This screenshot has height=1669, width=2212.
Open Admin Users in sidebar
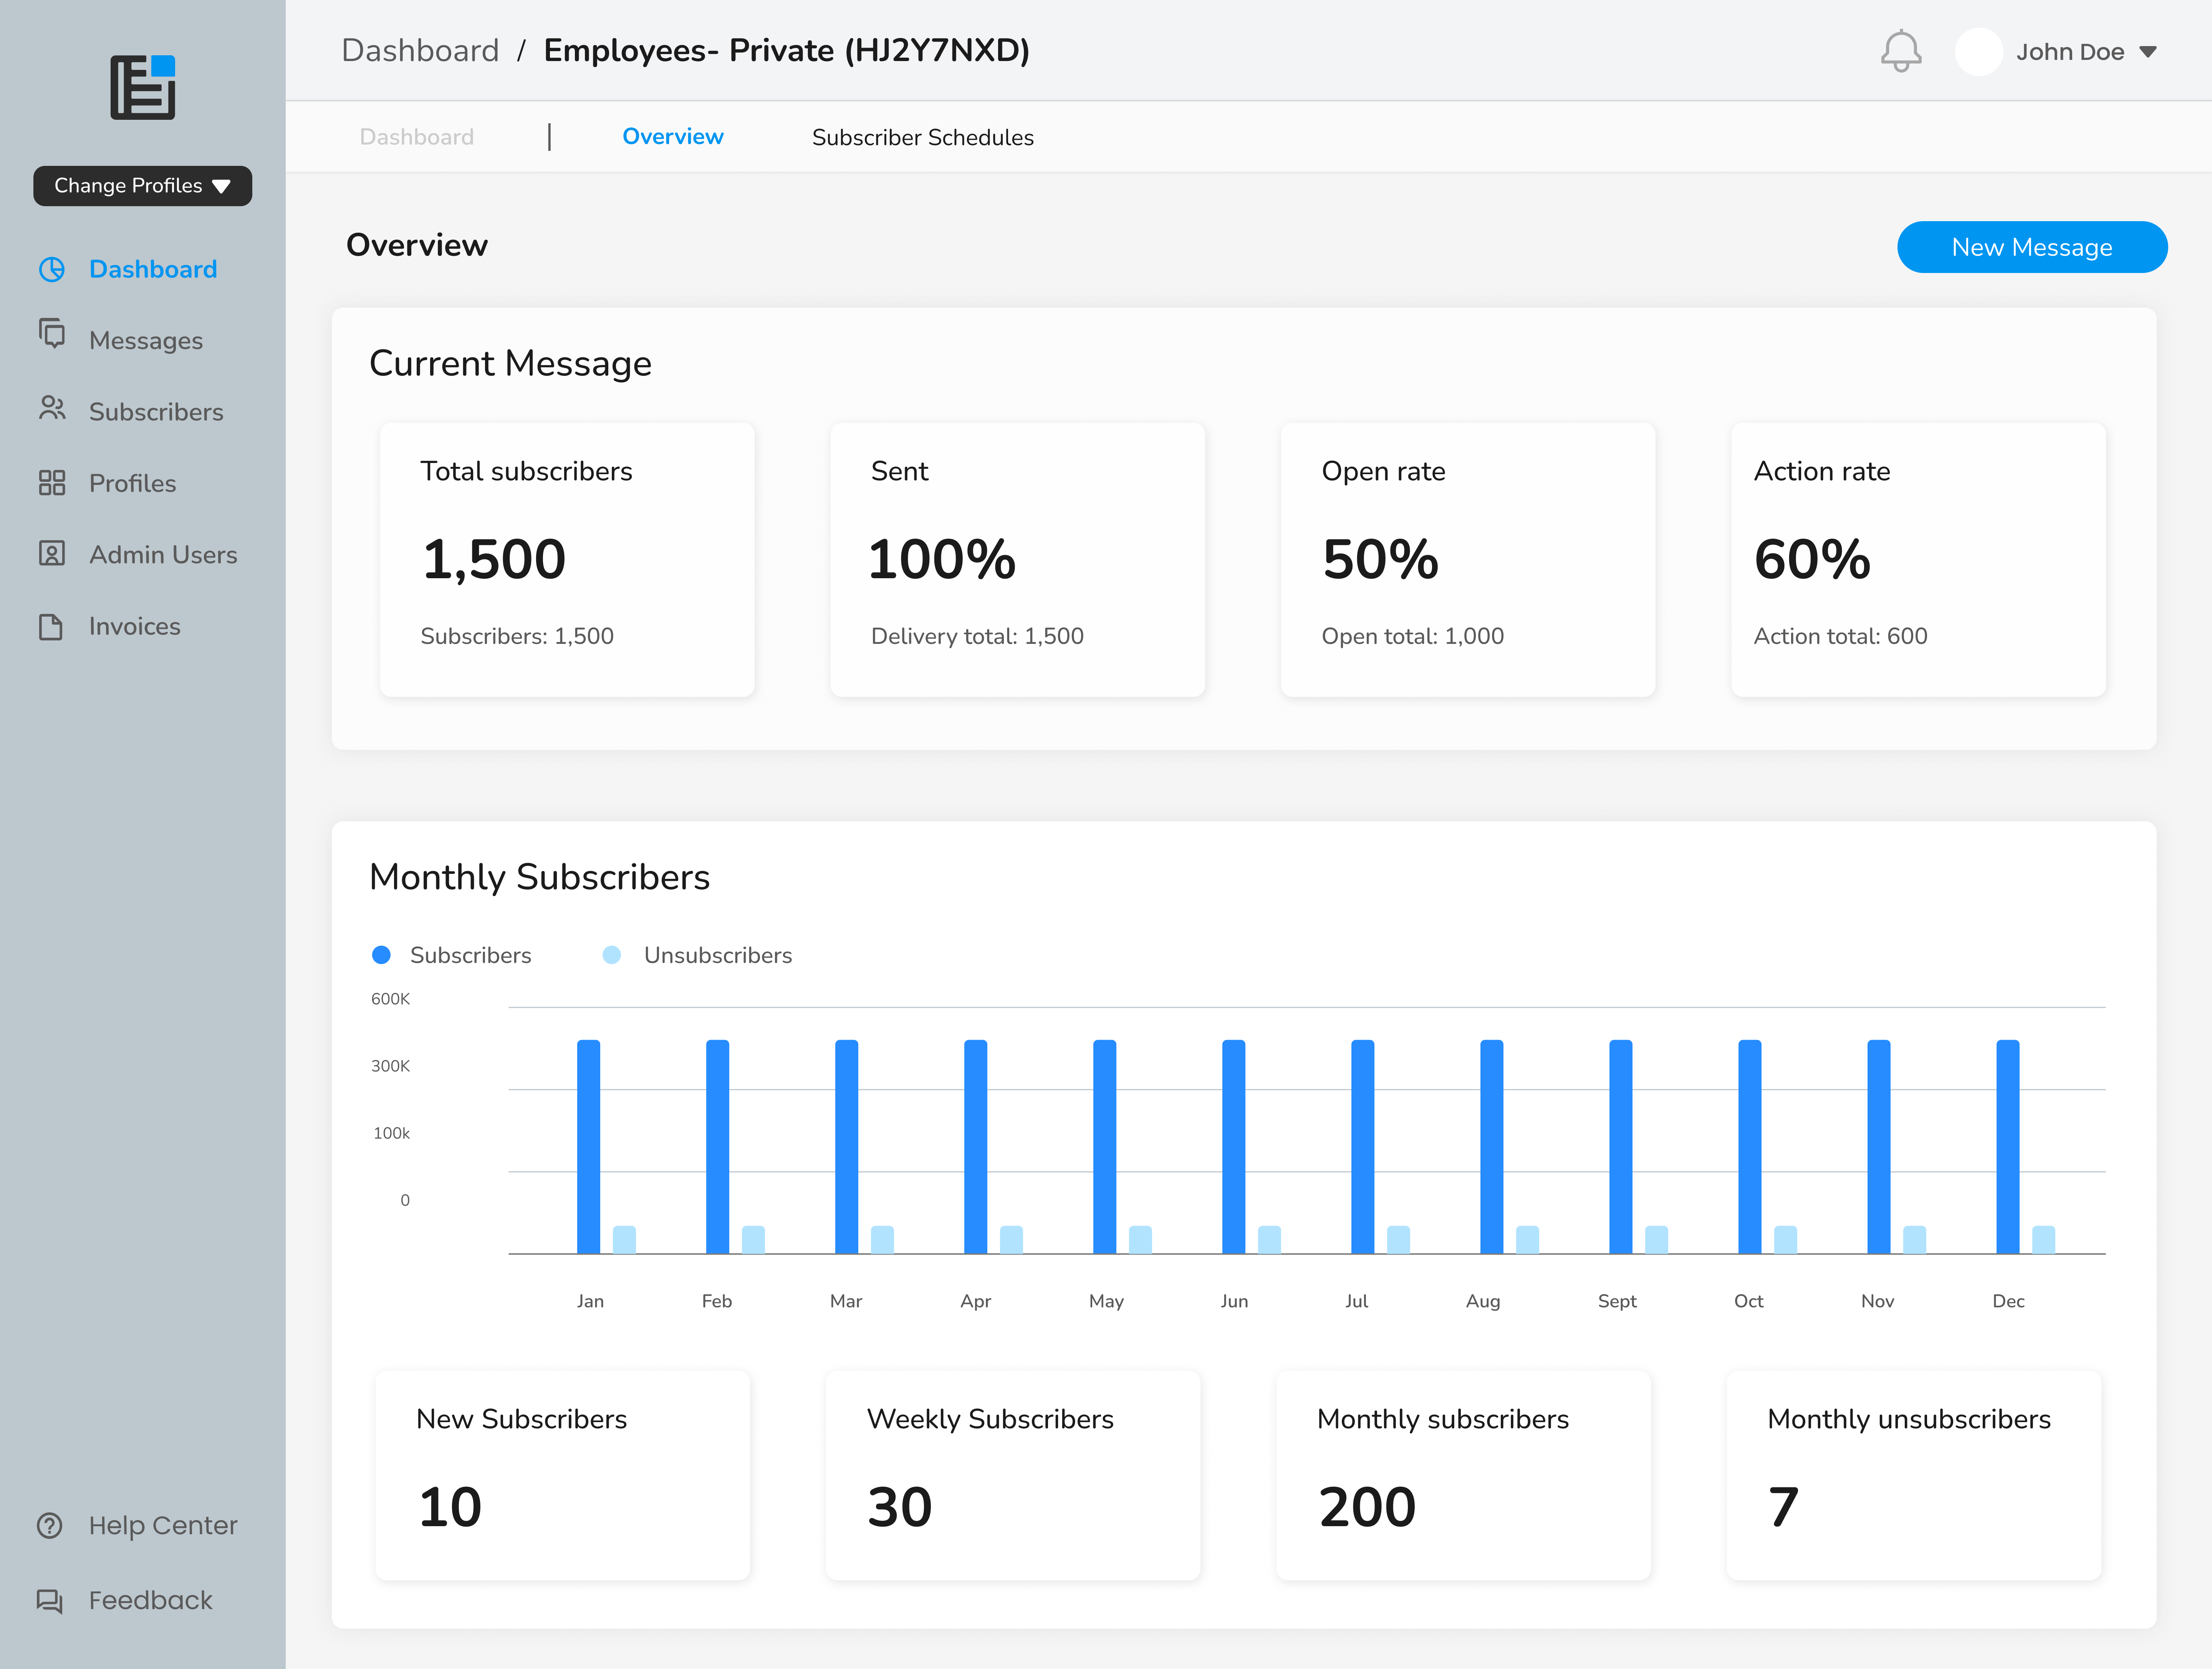coord(163,555)
